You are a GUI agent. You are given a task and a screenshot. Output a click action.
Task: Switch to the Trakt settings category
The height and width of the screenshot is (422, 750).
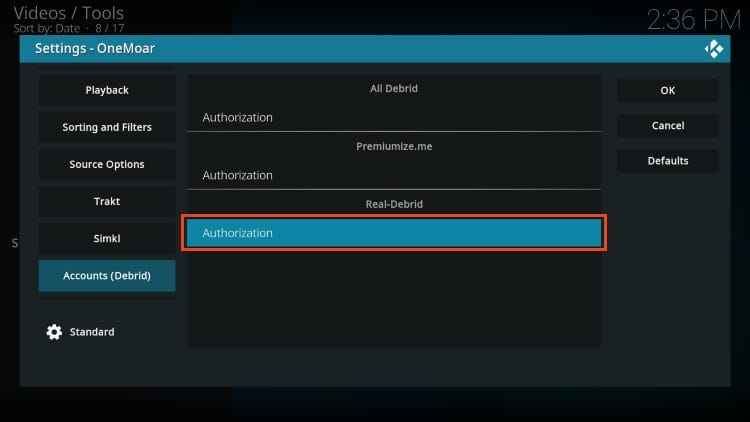point(107,201)
